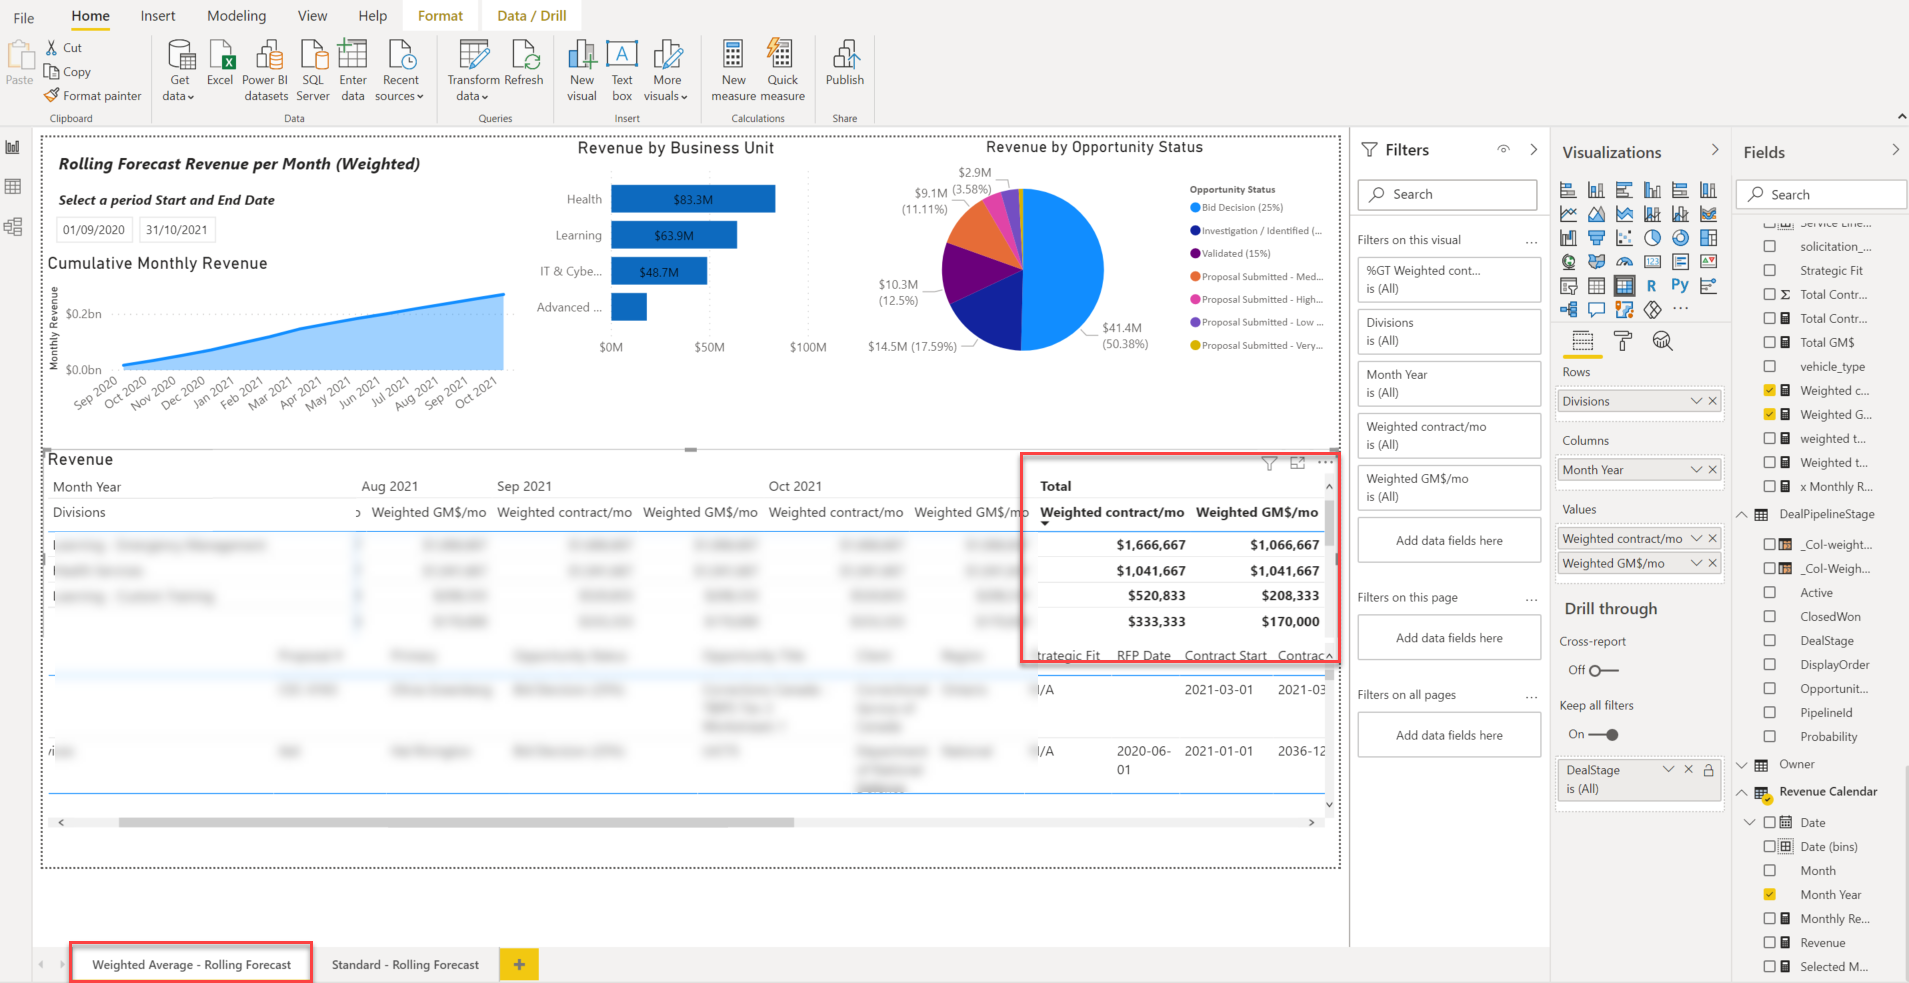Select the card (123) visualization icon

1652,261
